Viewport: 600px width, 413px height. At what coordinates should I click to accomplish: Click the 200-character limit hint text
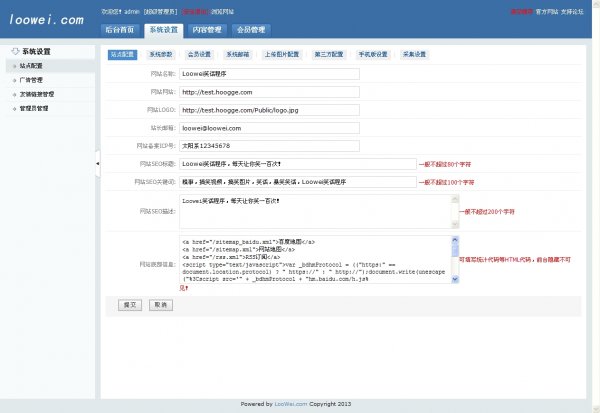[487, 212]
